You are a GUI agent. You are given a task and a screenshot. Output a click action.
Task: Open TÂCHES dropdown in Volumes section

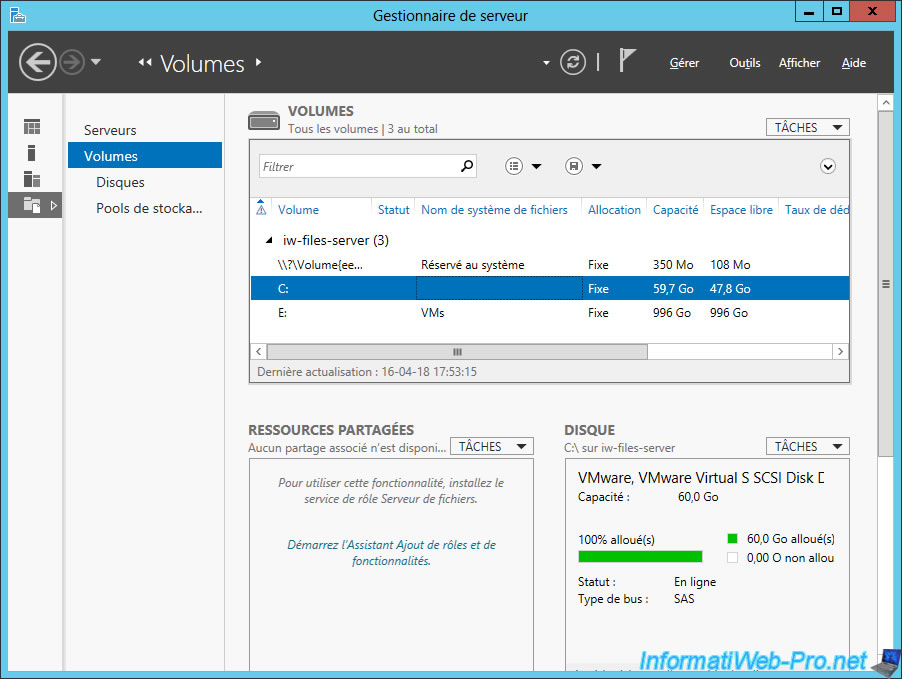click(x=807, y=127)
